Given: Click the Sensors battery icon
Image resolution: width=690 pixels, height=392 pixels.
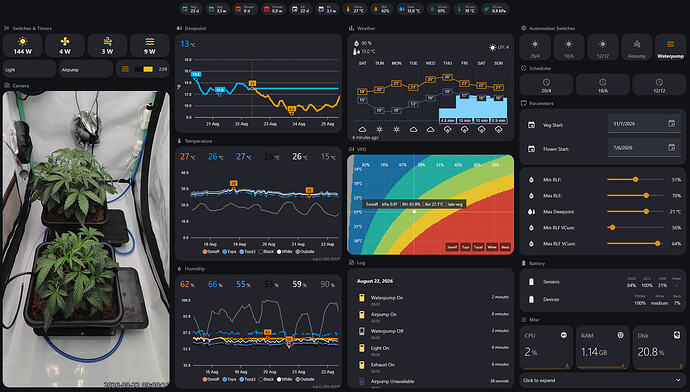Looking at the screenshot, I should pos(531,282).
